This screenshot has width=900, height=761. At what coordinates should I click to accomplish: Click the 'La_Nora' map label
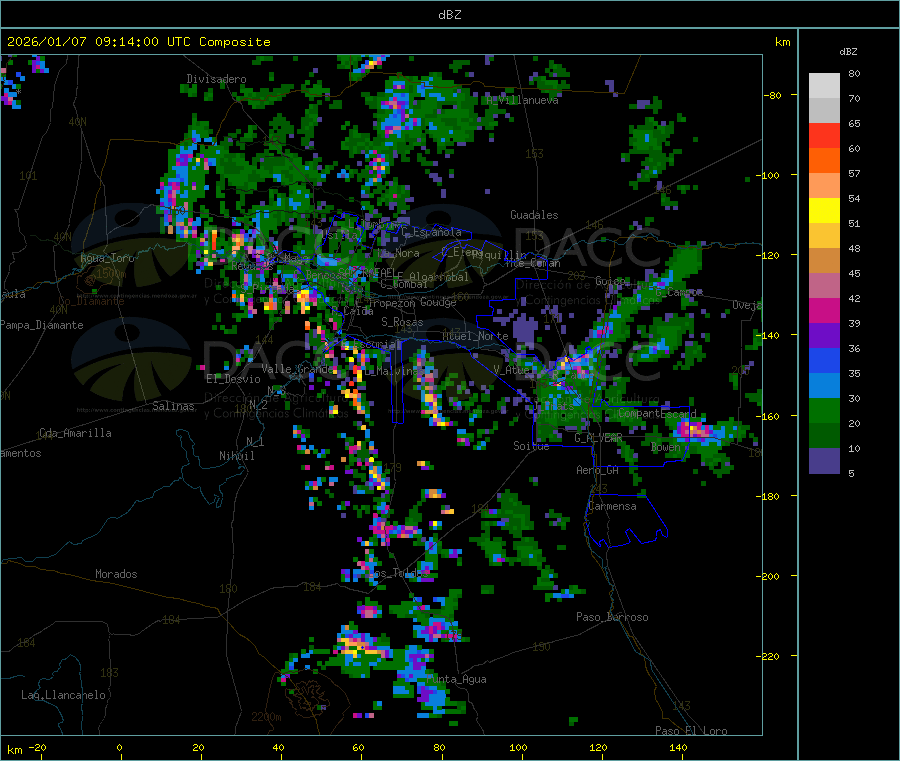398,253
